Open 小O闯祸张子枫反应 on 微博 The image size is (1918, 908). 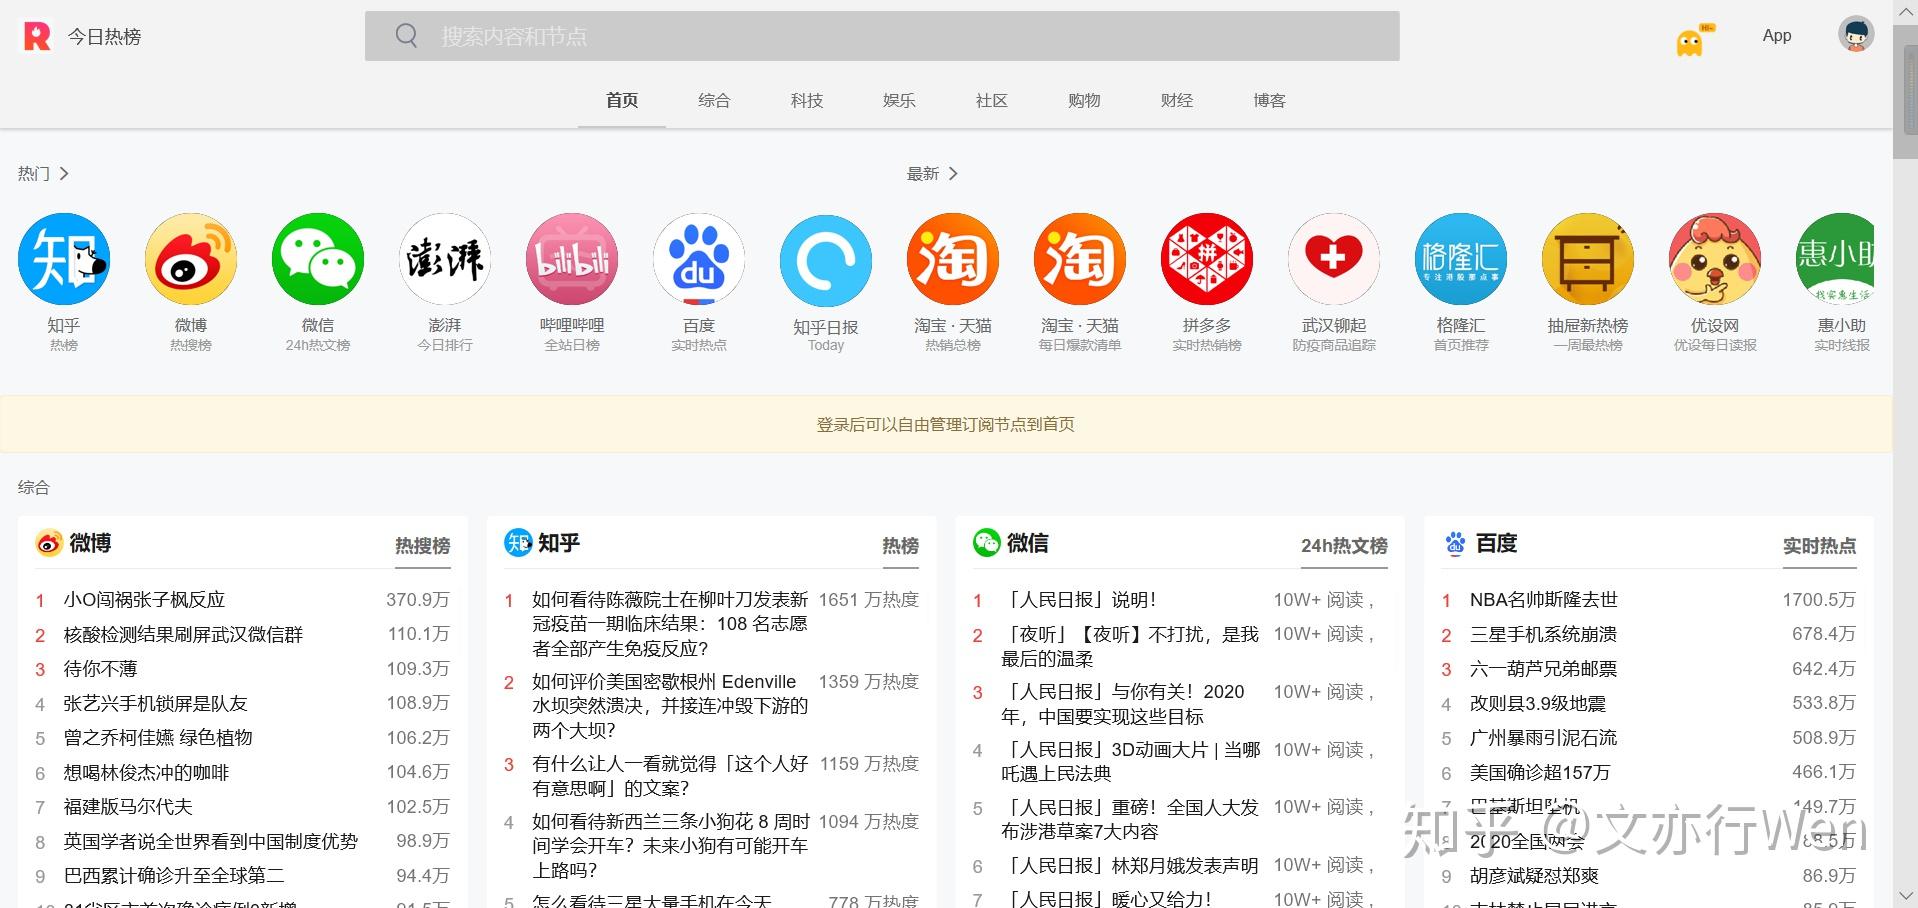144,600
